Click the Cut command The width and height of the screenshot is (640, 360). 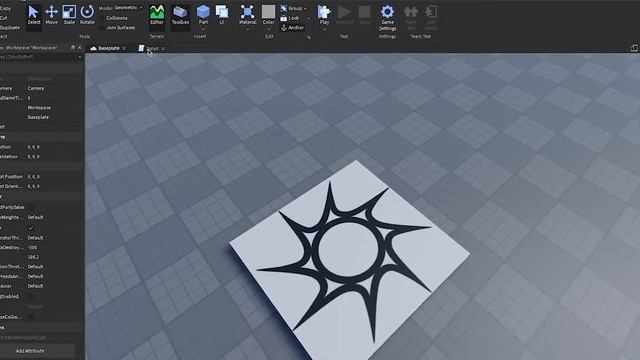[x=4, y=18]
